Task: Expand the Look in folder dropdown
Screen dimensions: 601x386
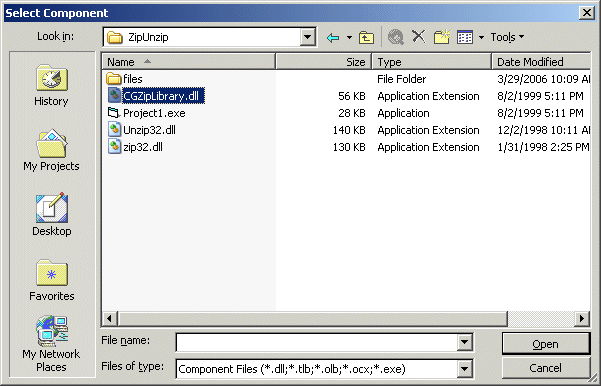Action: pyautogui.click(x=307, y=37)
